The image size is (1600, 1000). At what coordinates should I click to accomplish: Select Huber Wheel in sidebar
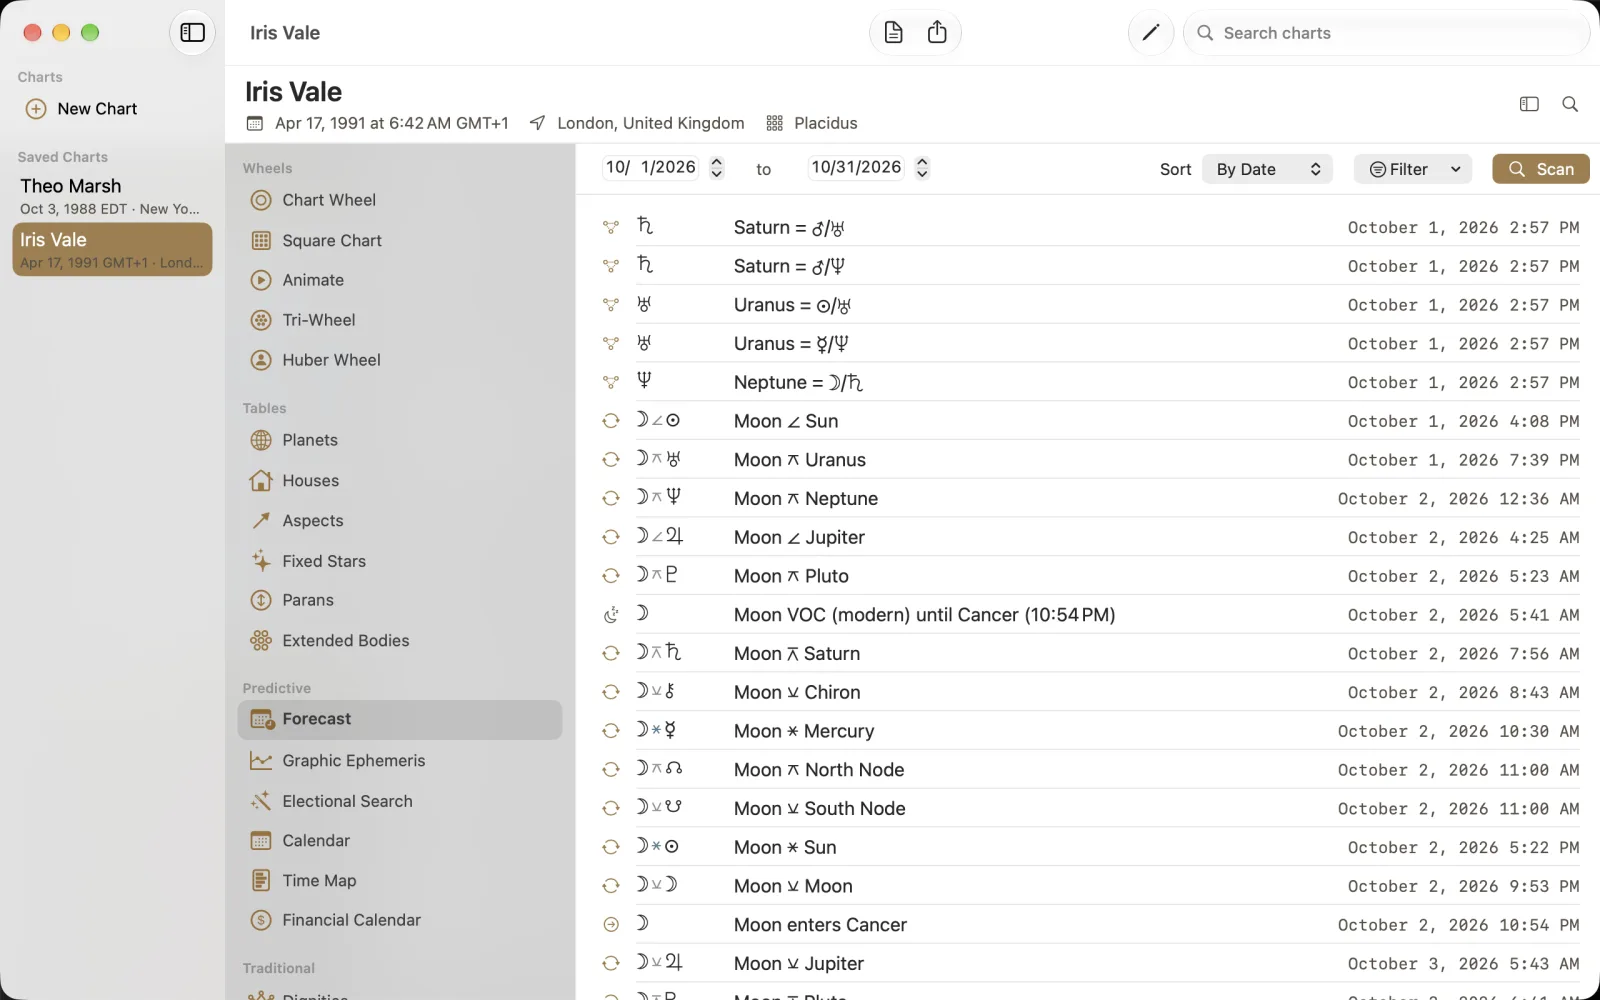[400, 360]
